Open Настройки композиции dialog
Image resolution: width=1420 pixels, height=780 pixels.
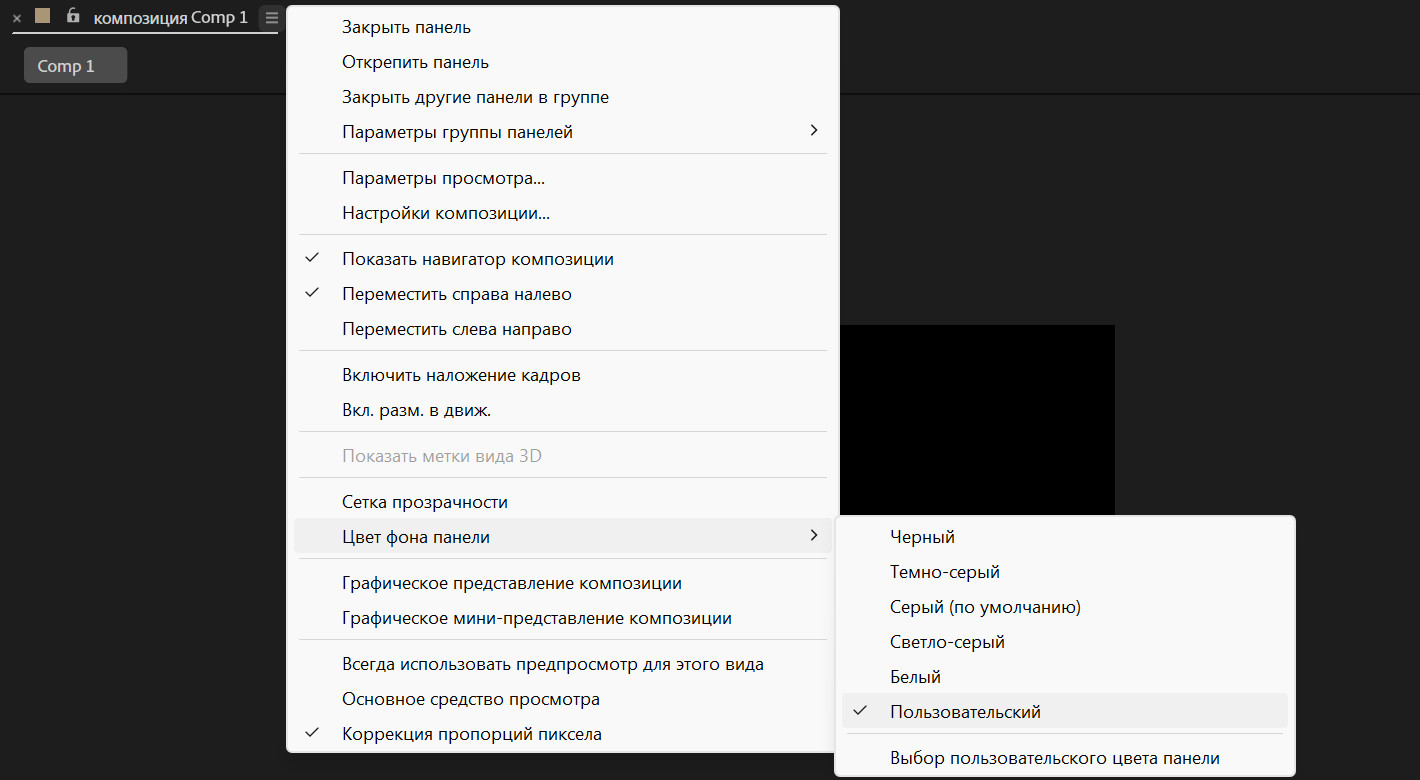(446, 213)
